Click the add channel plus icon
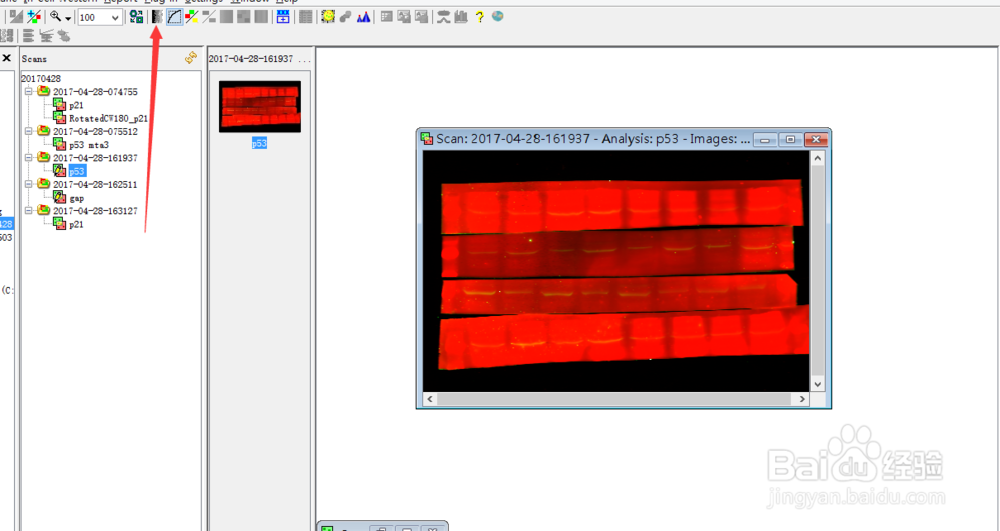Viewport: 1000px width, 531px height. click(x=34, y=17)
